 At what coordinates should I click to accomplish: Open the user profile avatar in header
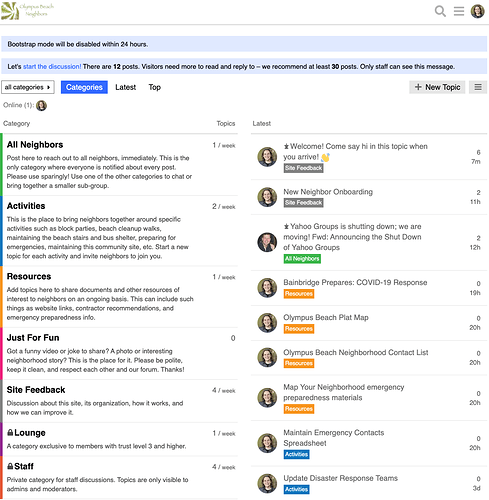pyautogui.click(x=477, y=11)
